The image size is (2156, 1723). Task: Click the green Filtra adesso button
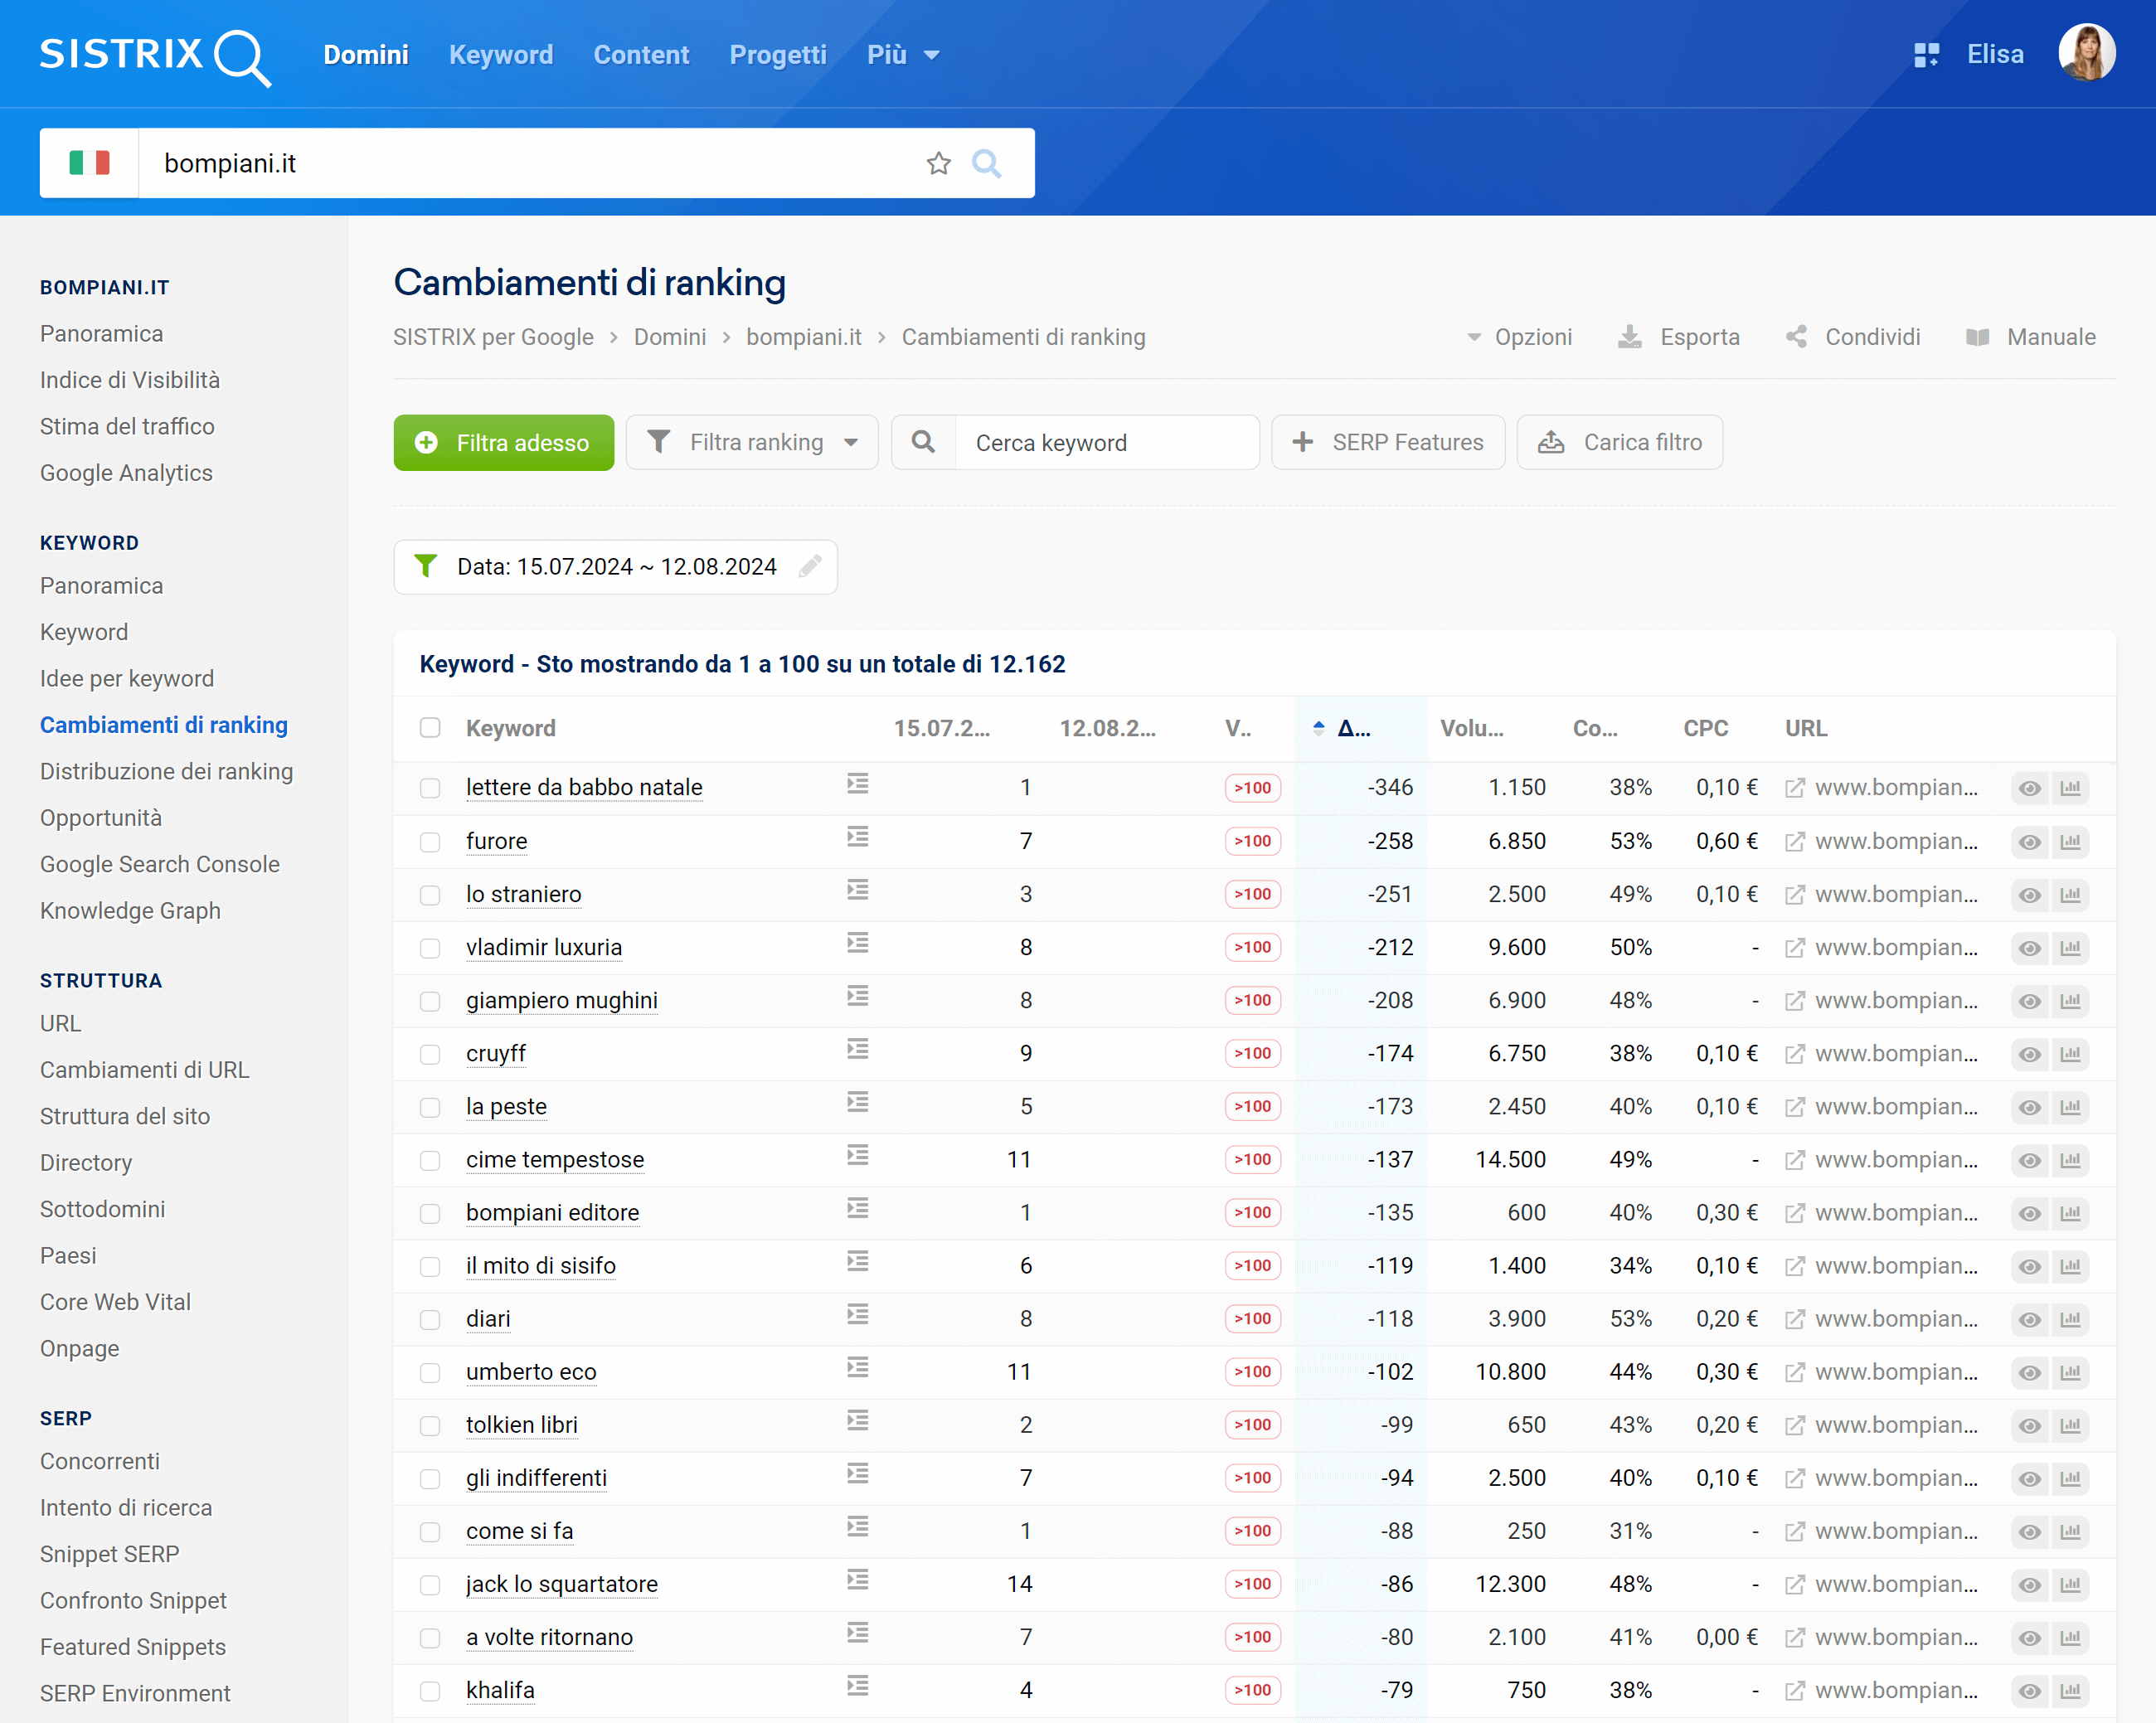504,442
